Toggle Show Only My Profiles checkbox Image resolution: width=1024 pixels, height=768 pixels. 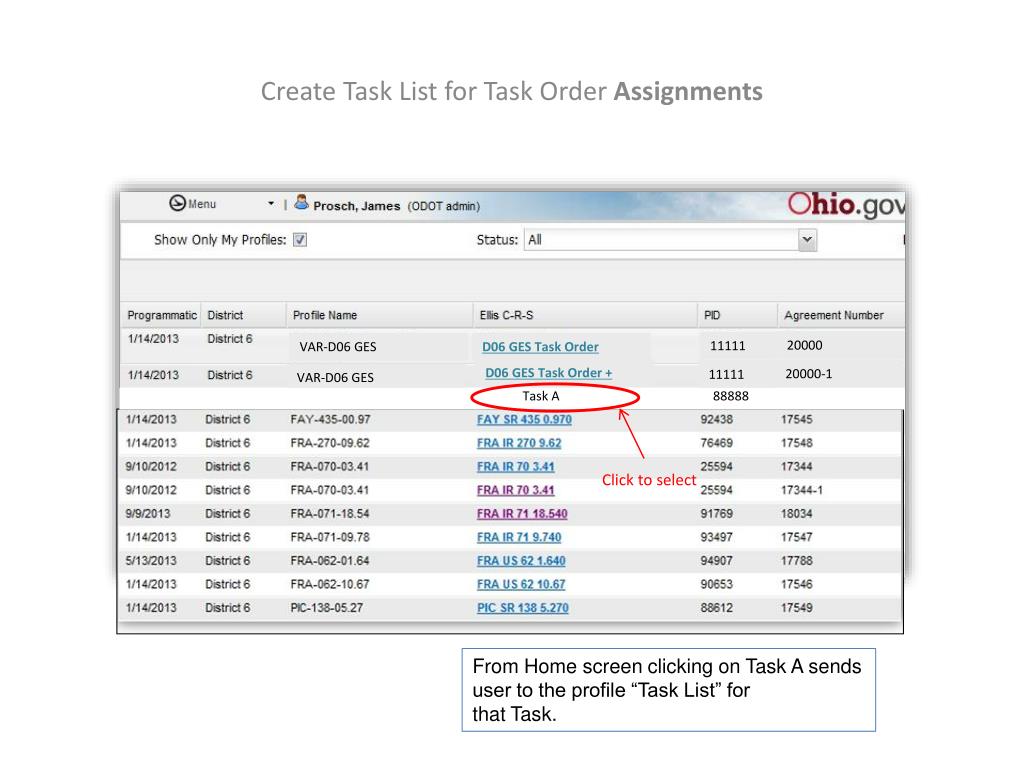(300, 240)
